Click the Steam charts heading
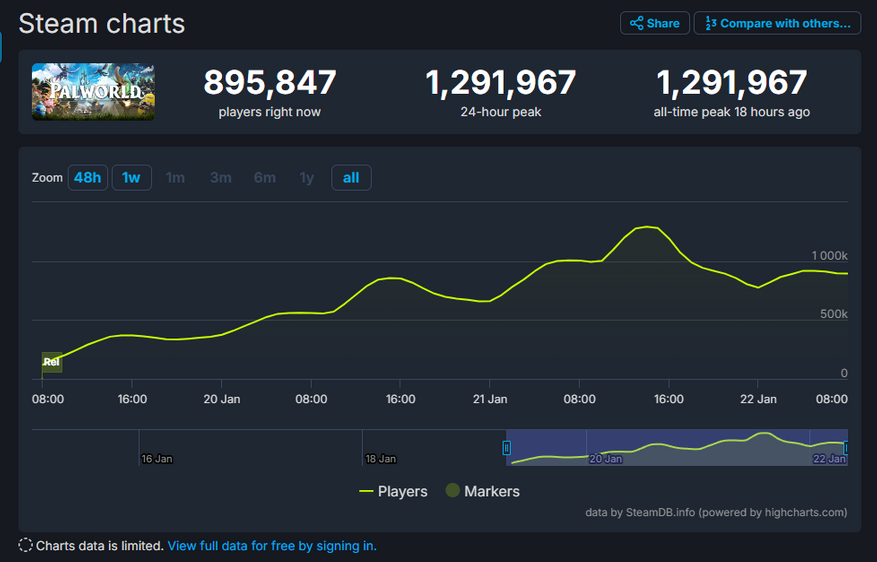This screenshot has width=877, height=562. point(101,23)
